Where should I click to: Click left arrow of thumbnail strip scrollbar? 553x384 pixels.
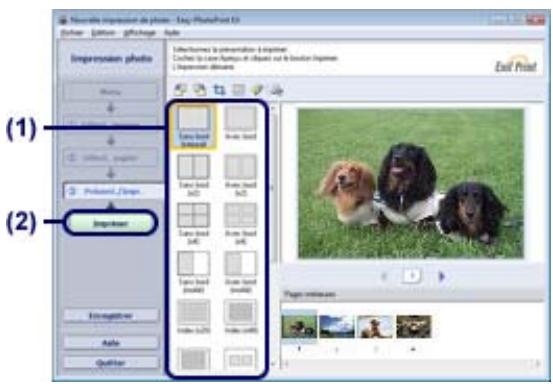285,364
